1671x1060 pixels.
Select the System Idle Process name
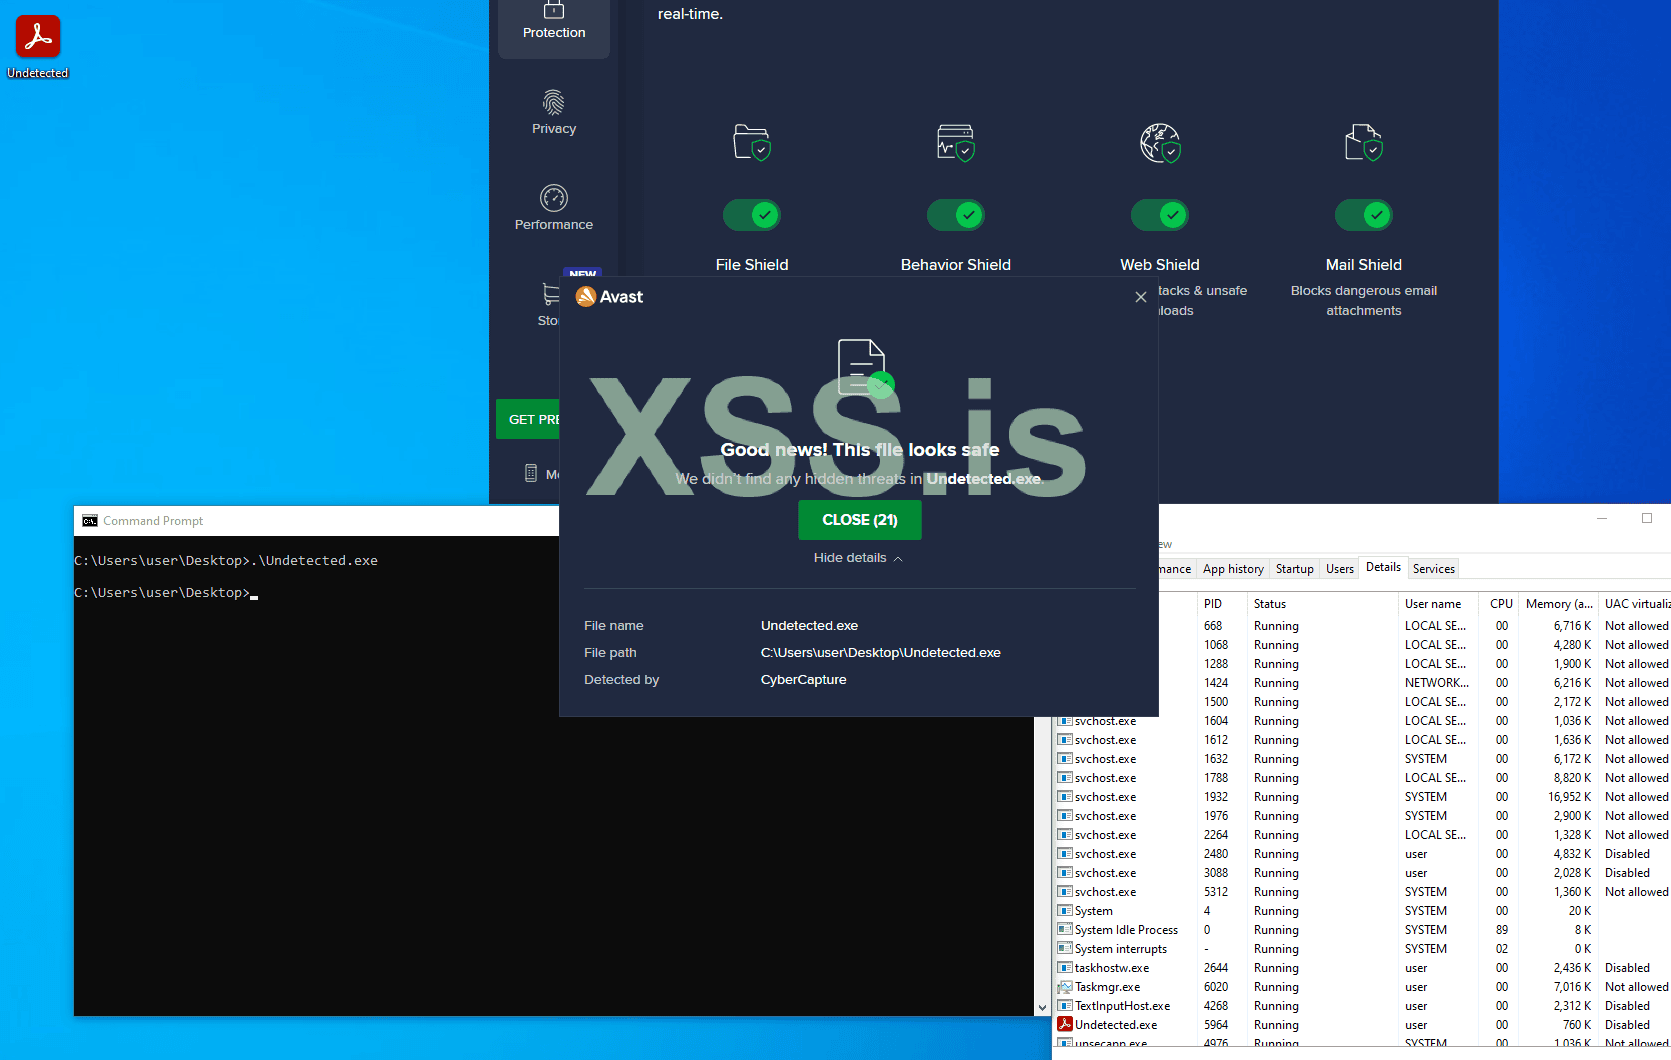(x=1126, y=930)
